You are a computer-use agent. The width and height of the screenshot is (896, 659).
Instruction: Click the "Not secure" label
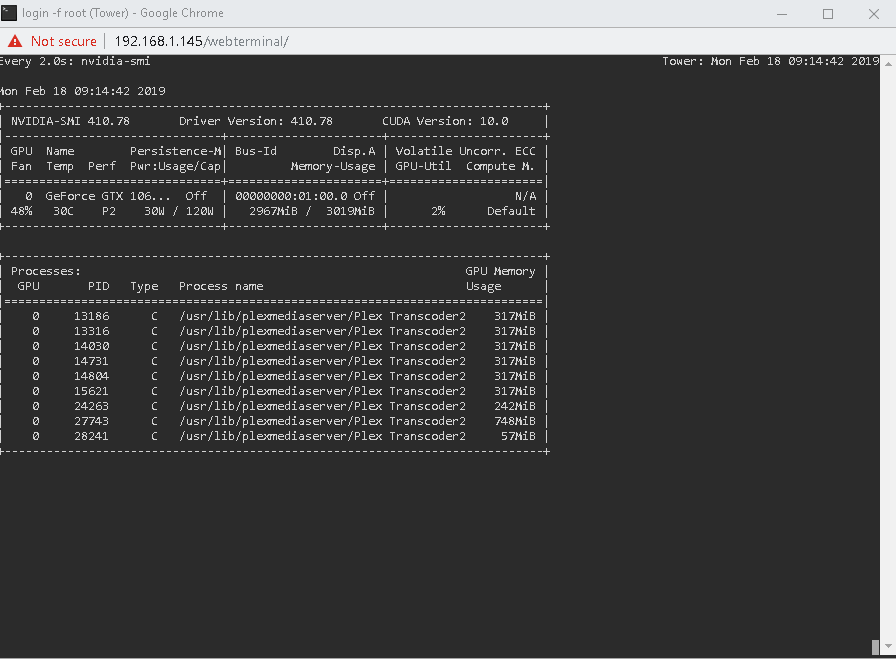pyautogui.click(x=63, y=41)
